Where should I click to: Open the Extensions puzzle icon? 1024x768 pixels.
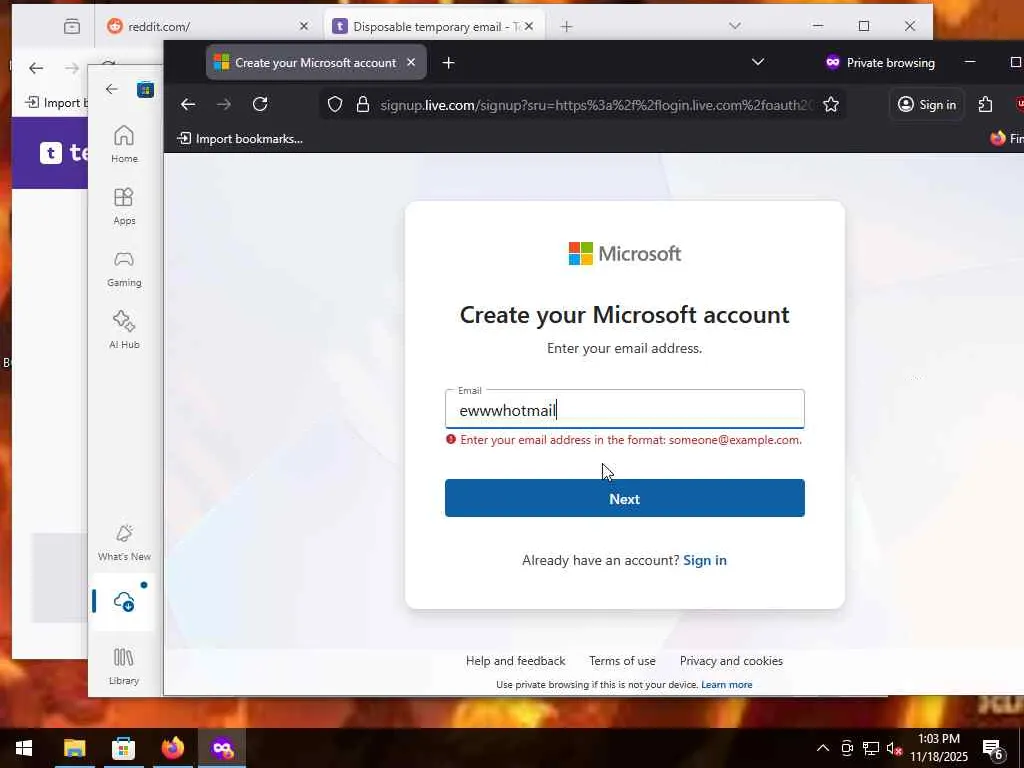[985, 104]
